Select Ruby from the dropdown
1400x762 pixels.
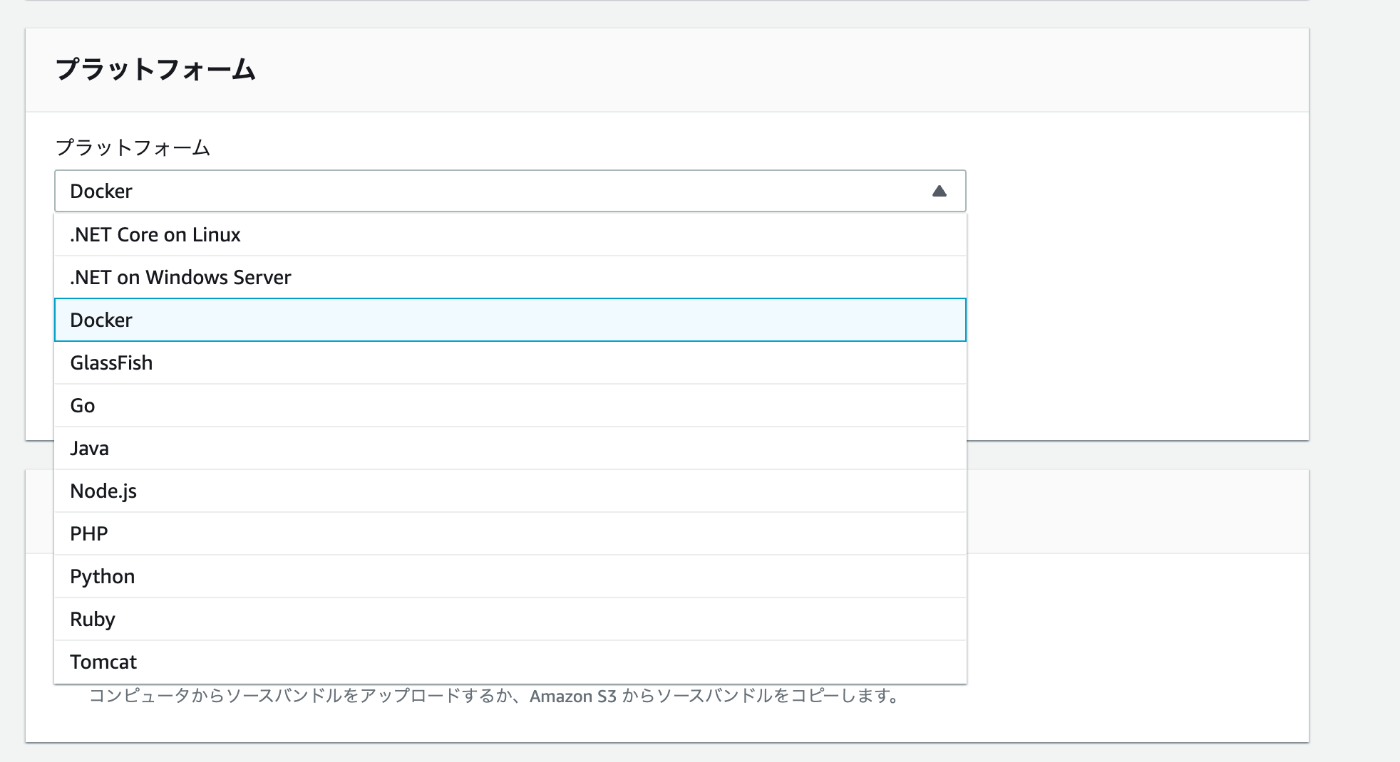pyautogui.click(x=510, y=619)
